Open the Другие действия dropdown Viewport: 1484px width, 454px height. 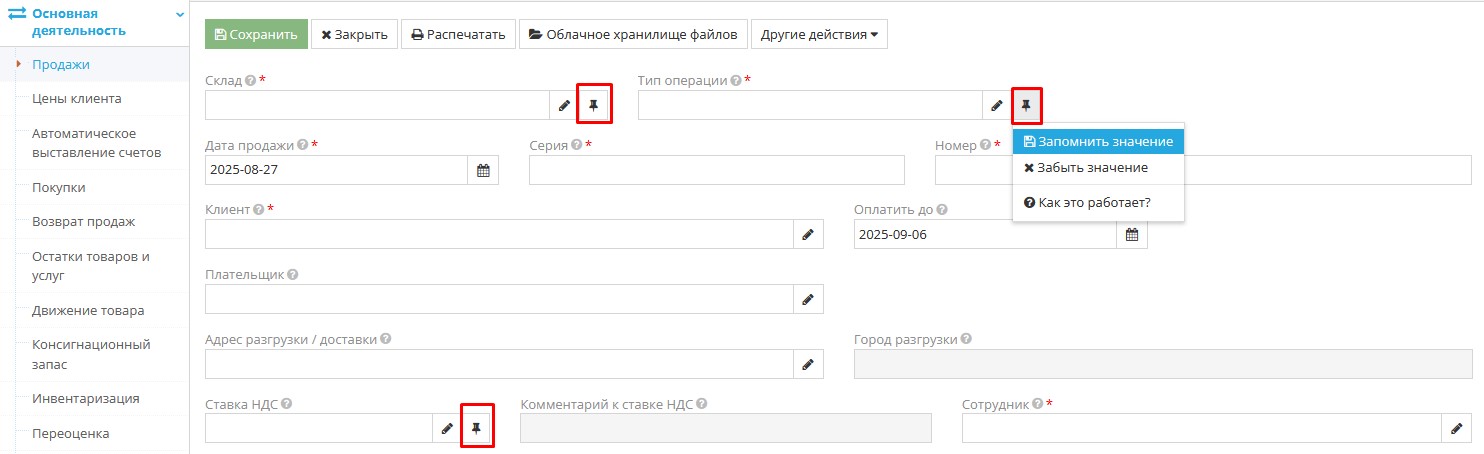819,34
